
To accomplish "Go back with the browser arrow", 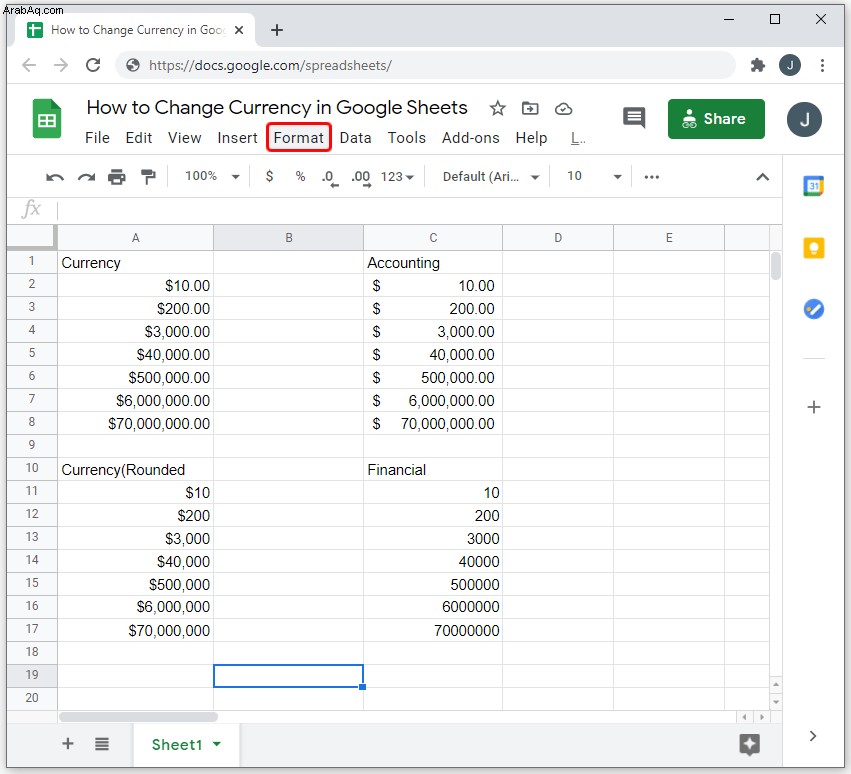I will point(29,65).
